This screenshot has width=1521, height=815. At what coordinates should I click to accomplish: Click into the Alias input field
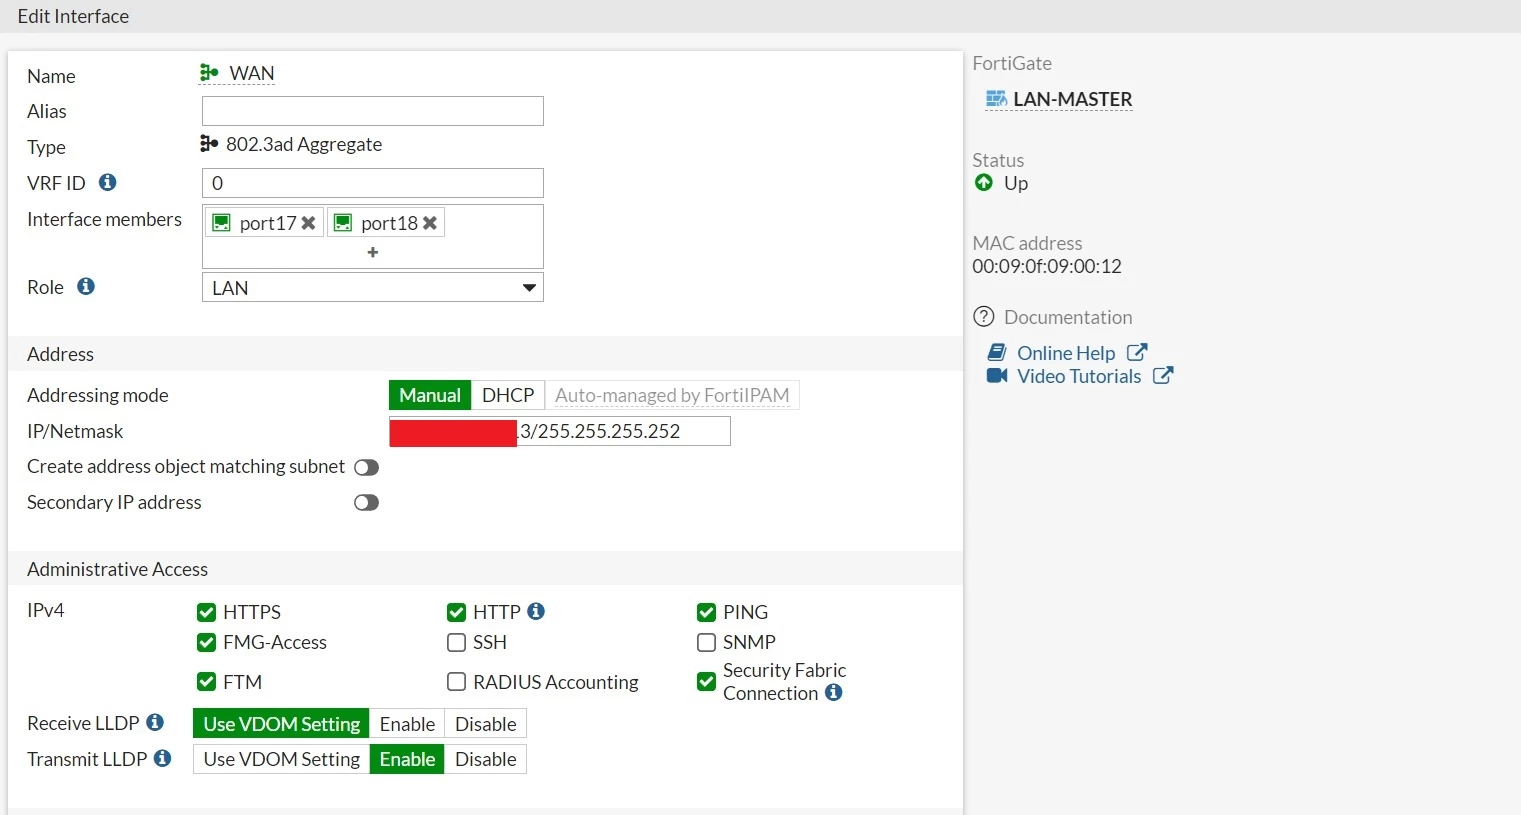373,111
